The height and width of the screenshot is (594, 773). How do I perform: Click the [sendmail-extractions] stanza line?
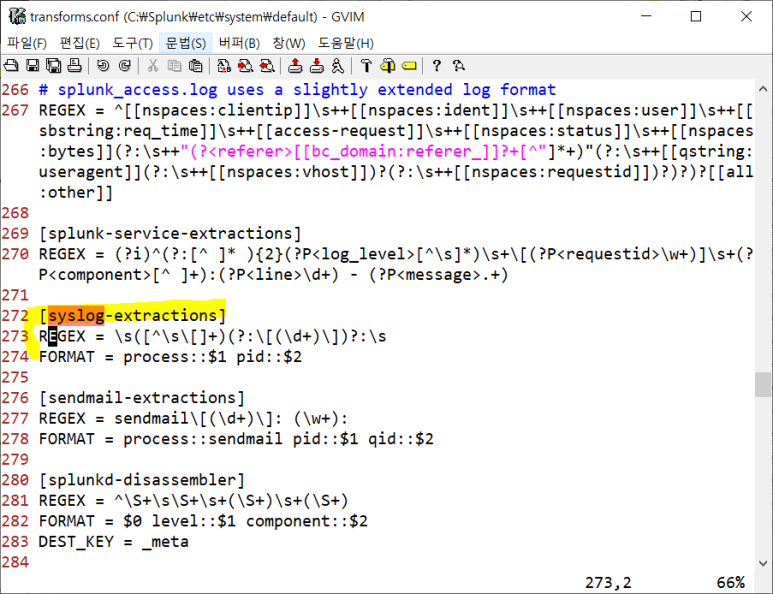click(142, 398)
